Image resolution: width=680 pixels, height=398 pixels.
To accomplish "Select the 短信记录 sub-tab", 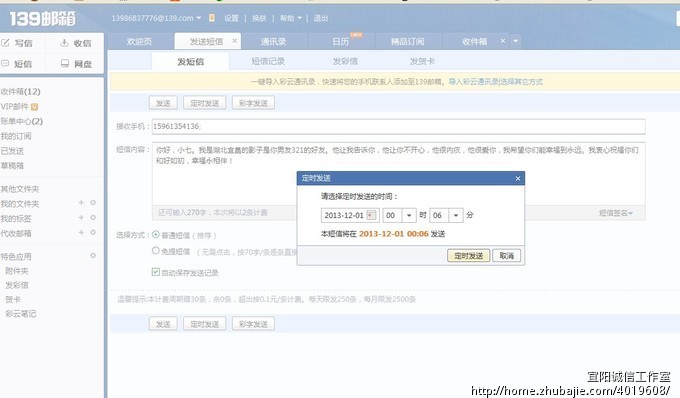I will [x=268, y=62].
